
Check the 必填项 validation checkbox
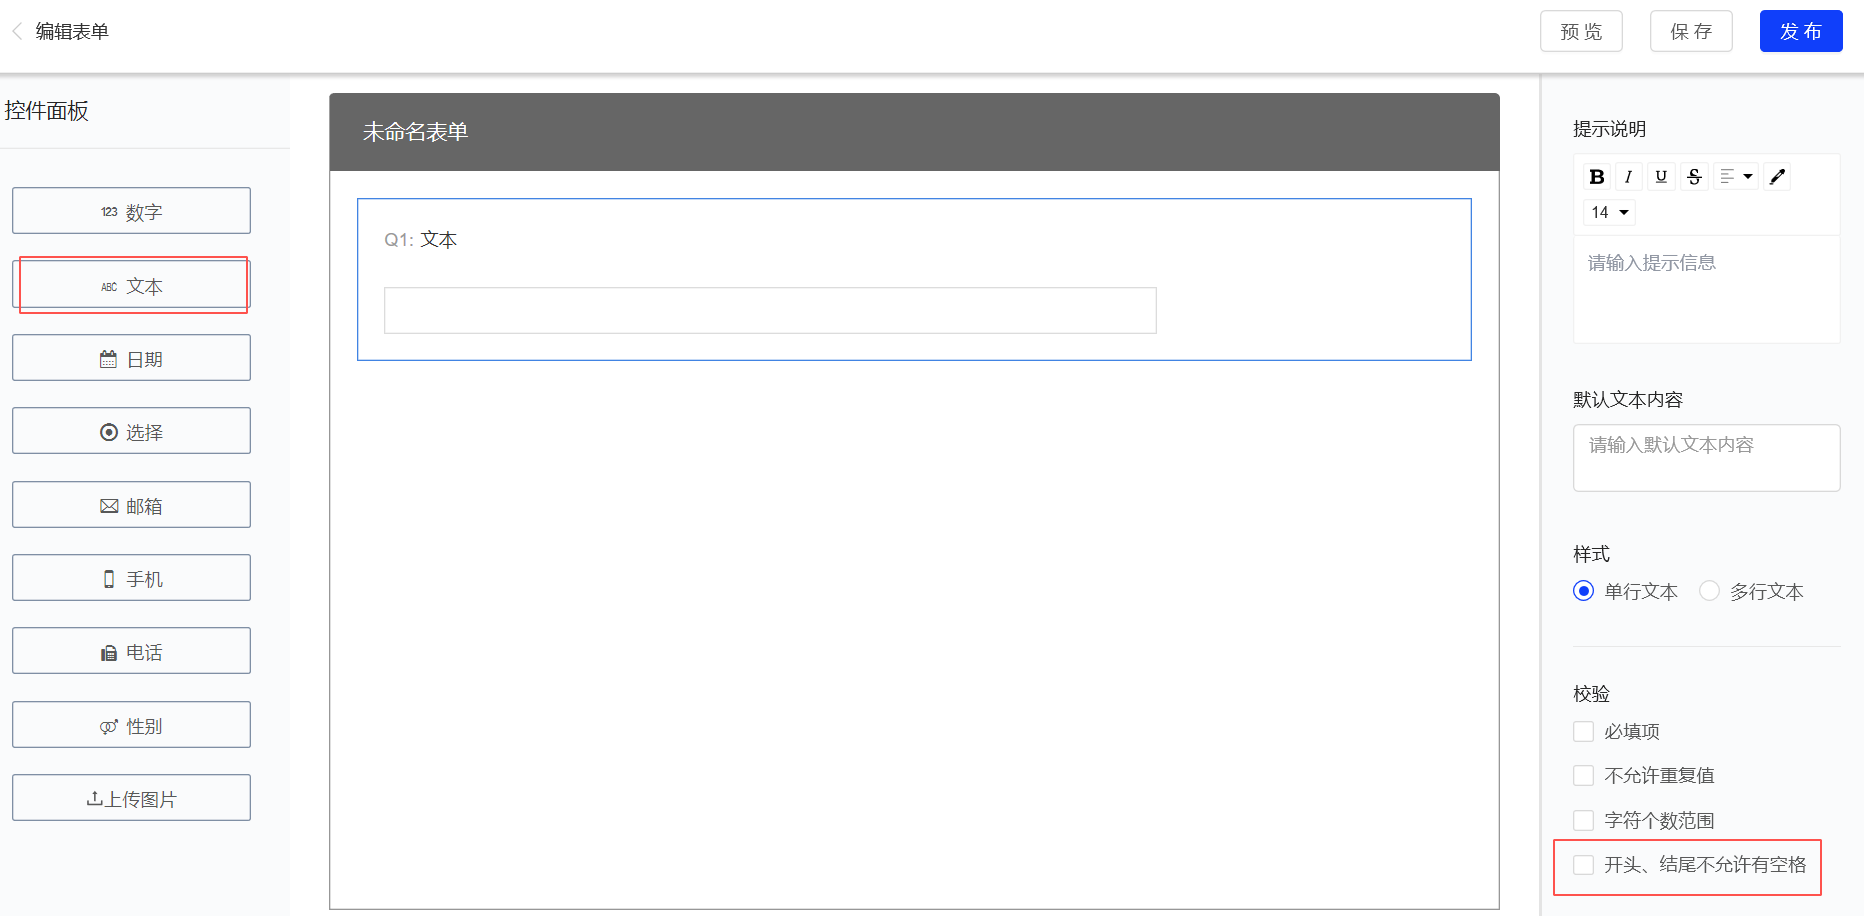pyautogui.click(x=1583, y=732)
